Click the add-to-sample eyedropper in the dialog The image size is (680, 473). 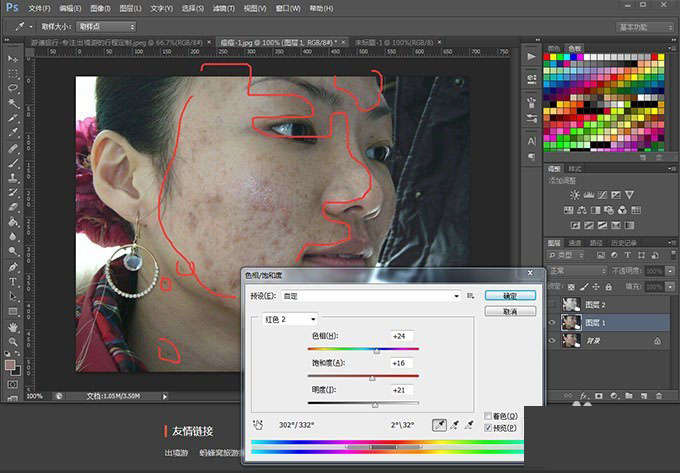(x=456, y=425)
